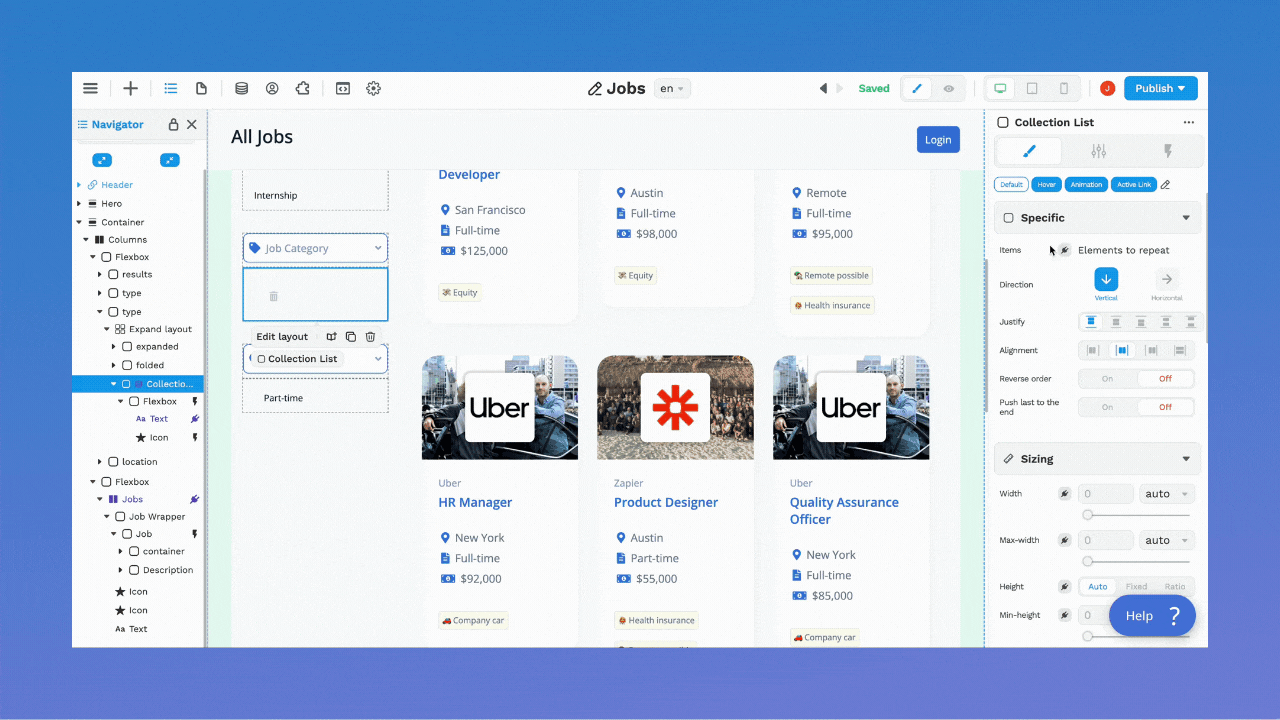The width and height of the screenshot is (1280, 720).
Task: Open the Data database icon
Action: coord(241,88)
